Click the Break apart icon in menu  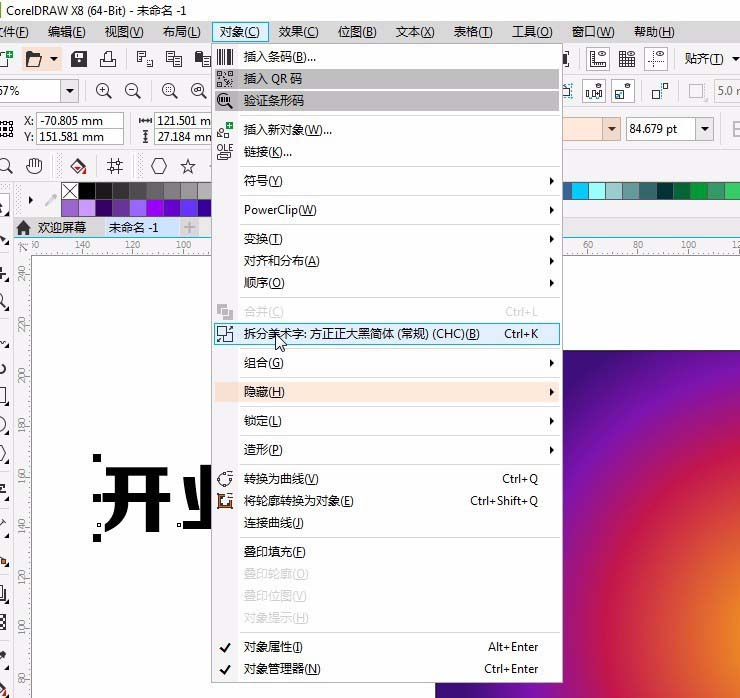225,334
